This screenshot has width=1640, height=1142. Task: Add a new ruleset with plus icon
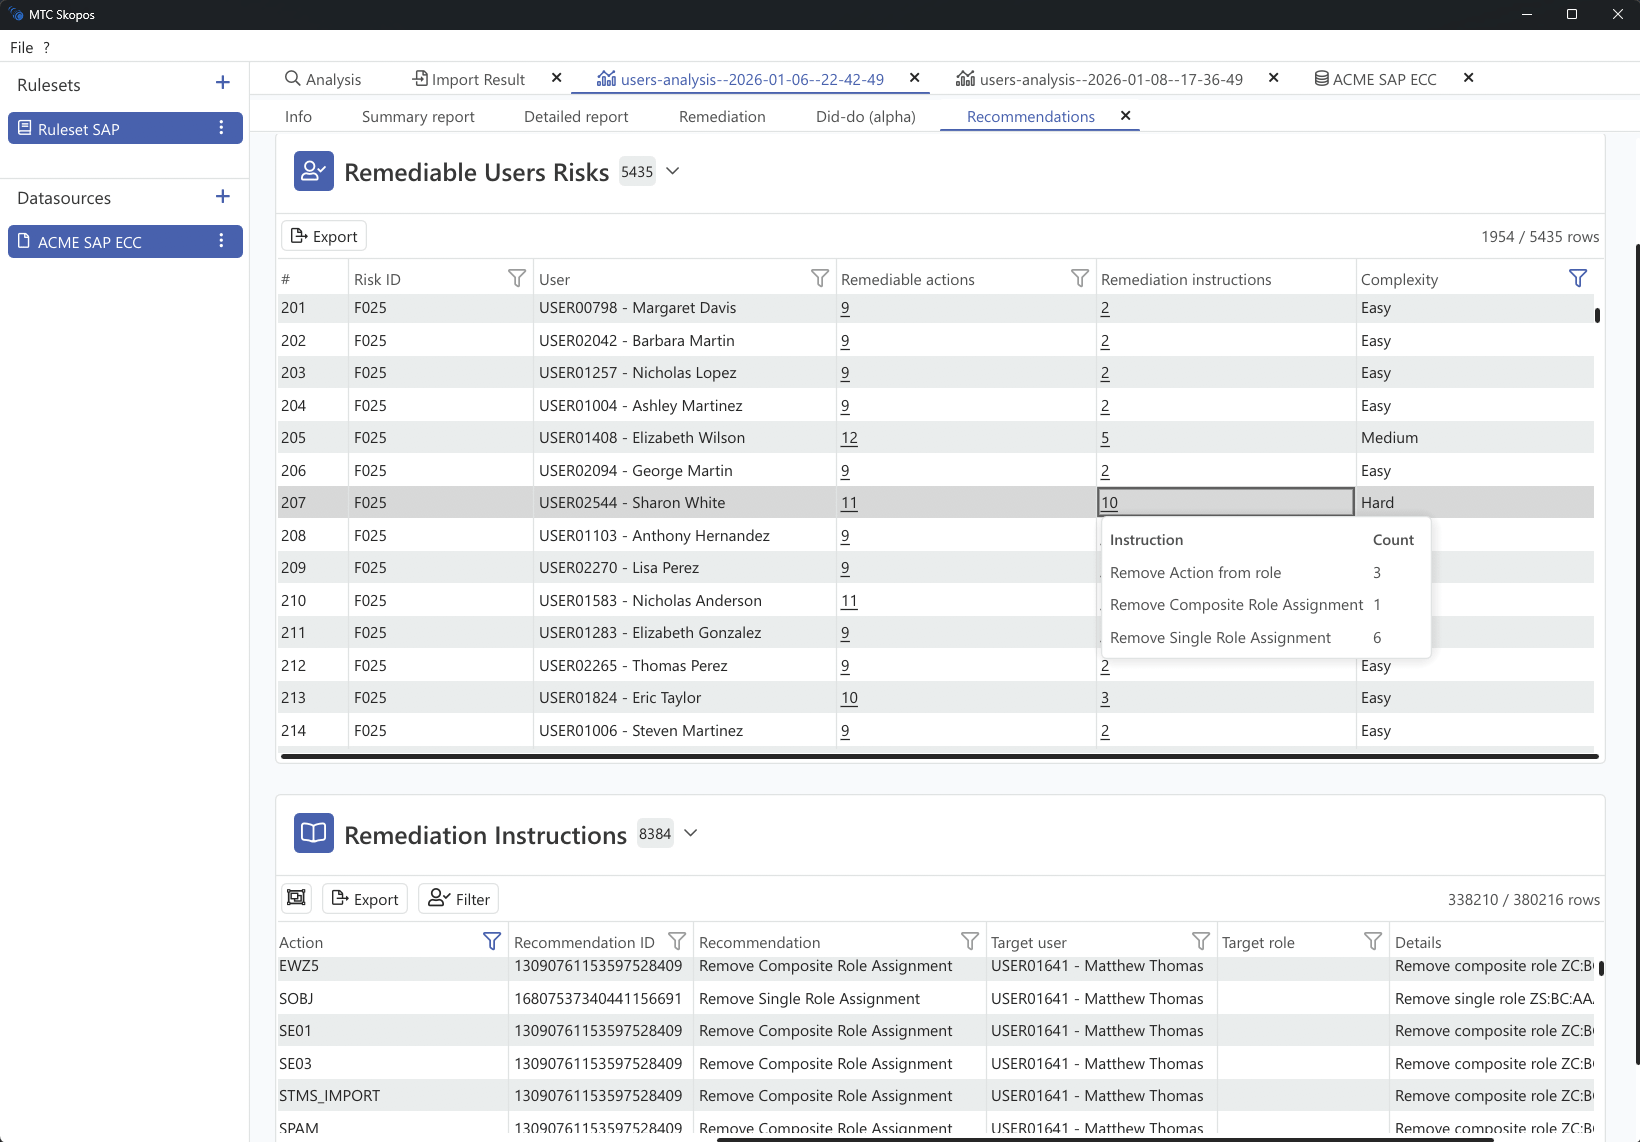pos(222,83)
